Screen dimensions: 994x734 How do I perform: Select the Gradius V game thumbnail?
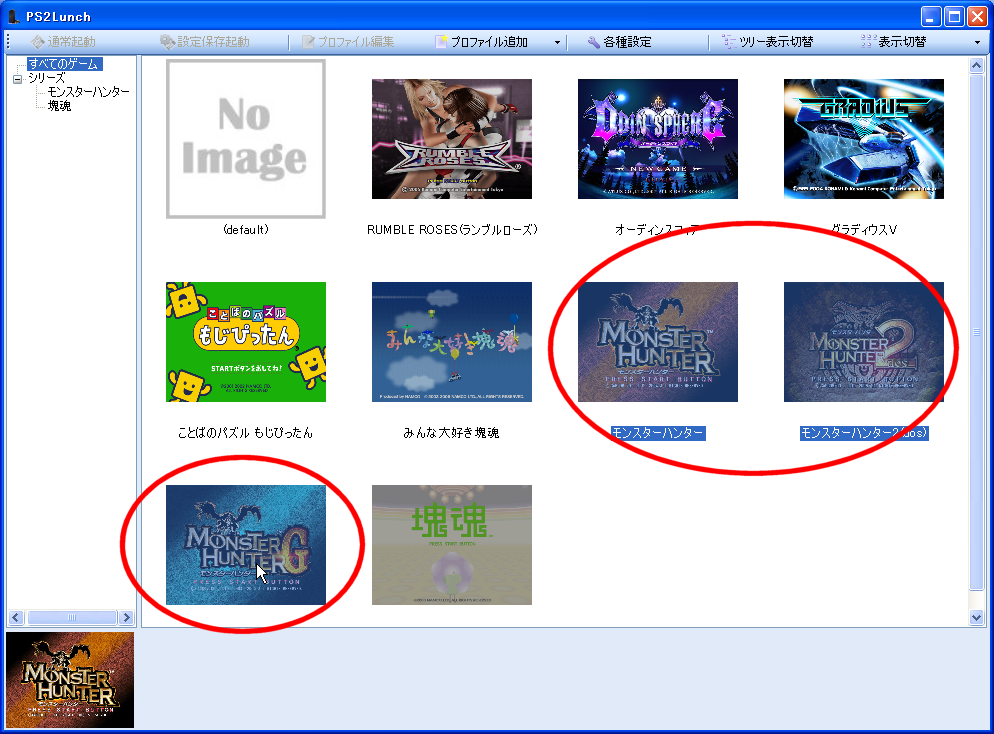(x=864, y=139)
